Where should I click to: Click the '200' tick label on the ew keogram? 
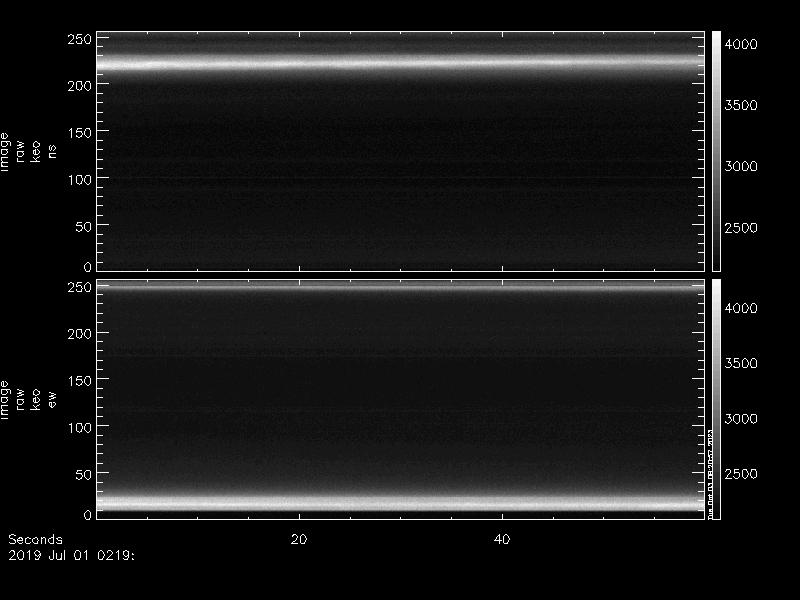pyautogui.click(x=80, y=334)
